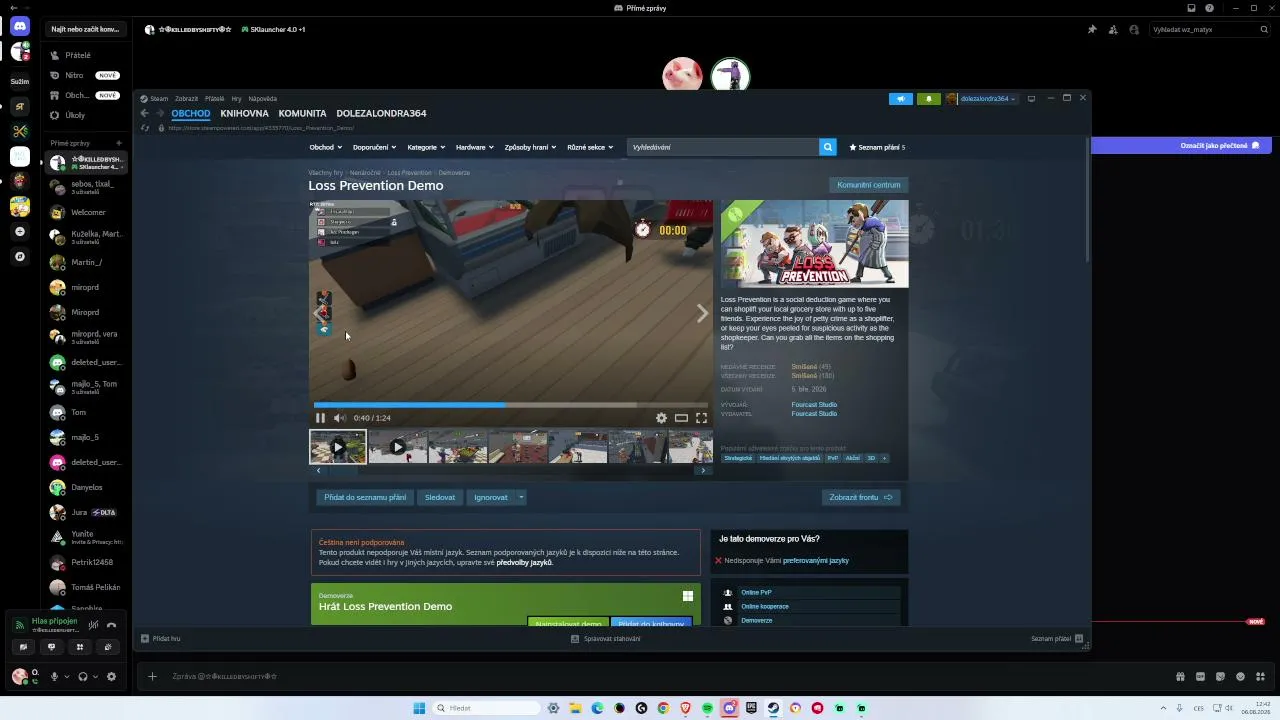The image size is (1280, 720).
Task: Click Označit jako přečtené in Discord
Action: (x=1219, y=145)
